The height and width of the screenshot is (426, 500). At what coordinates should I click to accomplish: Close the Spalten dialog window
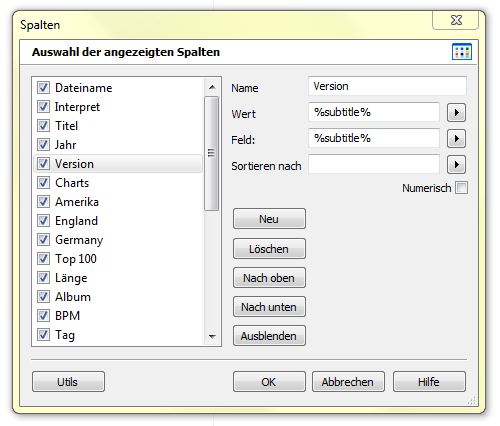pos(456,20)
